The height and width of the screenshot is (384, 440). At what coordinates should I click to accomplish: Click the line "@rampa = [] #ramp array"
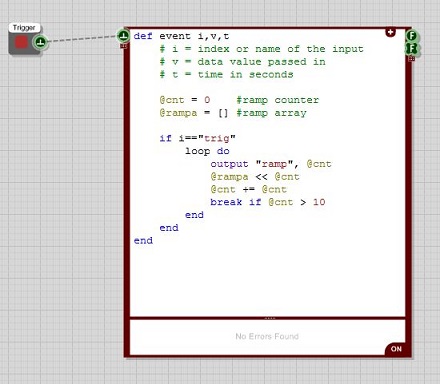coord(233,113)
